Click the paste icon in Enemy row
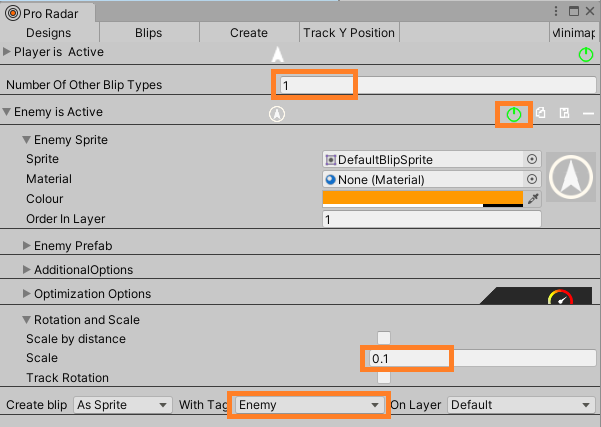601x427 pixels. pyautogui.click(x=564, y=113)
